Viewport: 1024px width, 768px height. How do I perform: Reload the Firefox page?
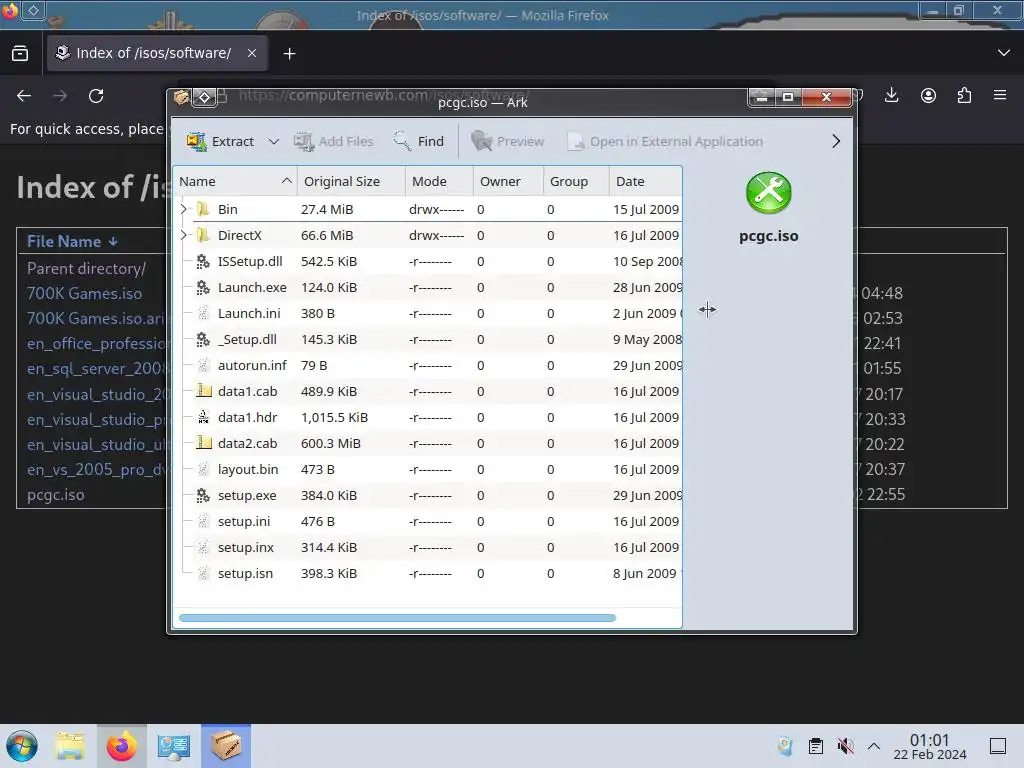[96, 96]
